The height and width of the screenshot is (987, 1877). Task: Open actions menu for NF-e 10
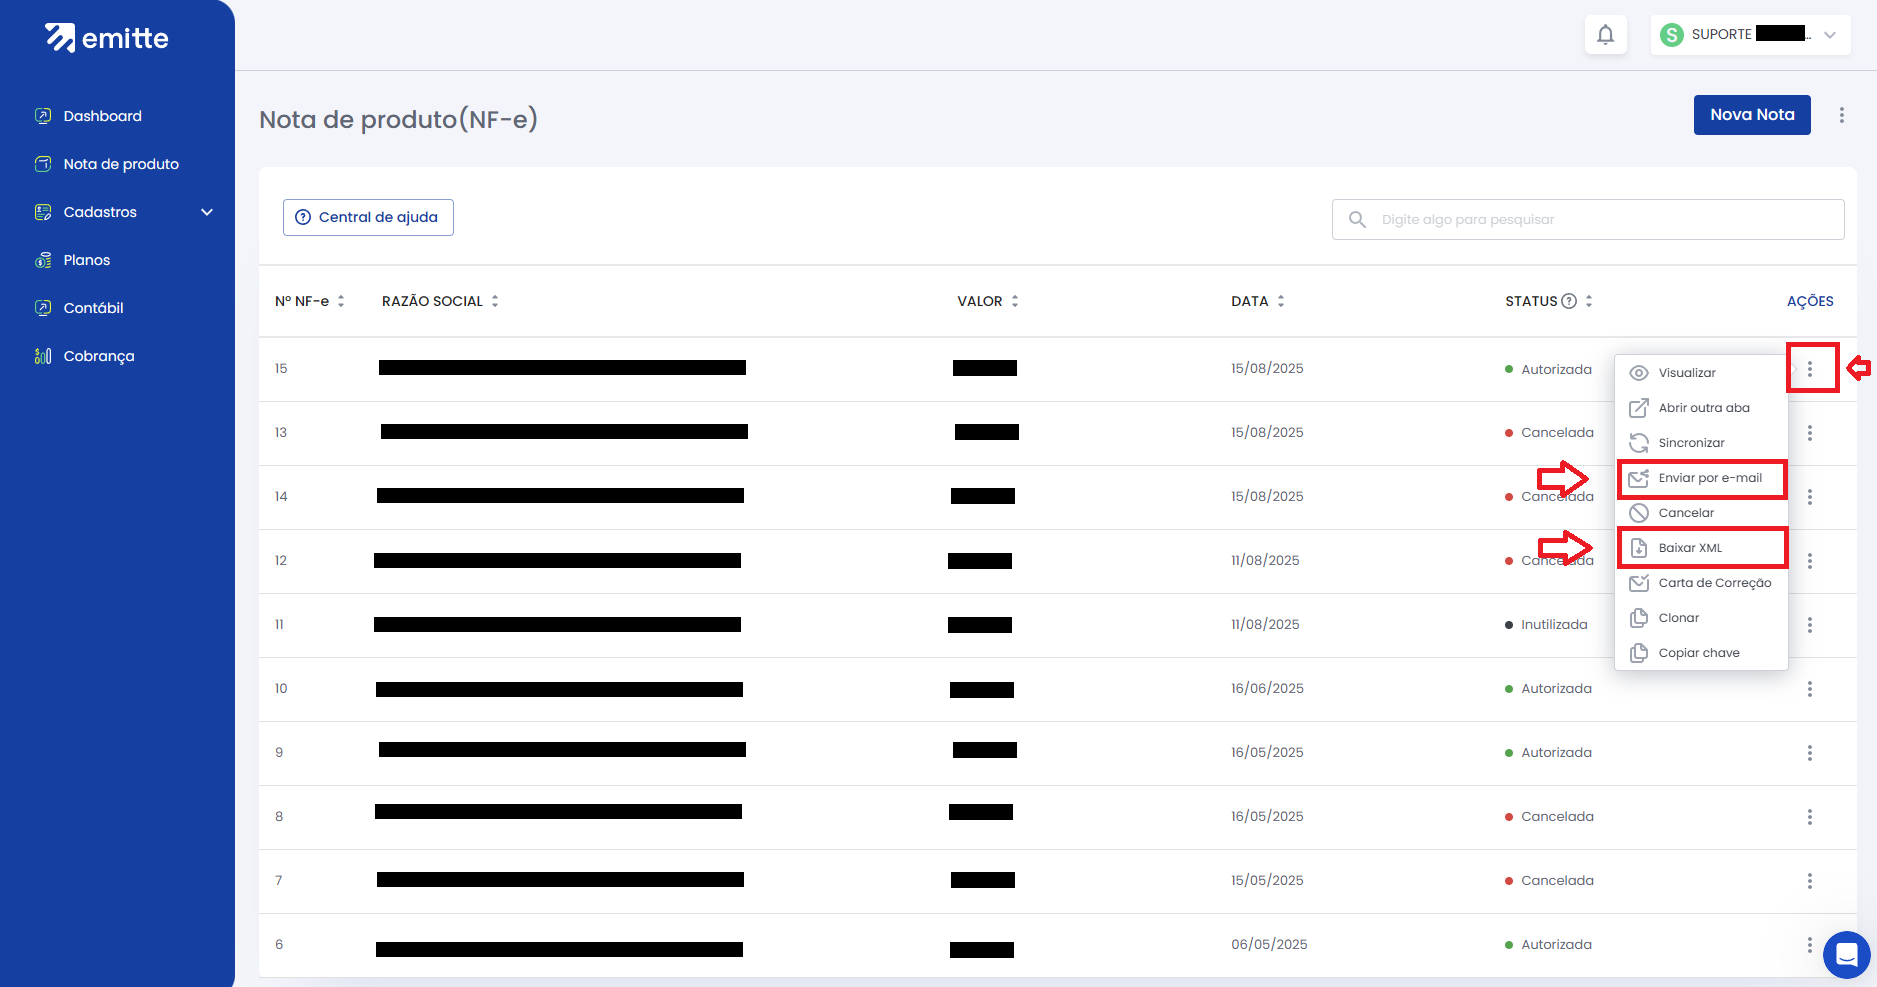(x=1809, y=689)
